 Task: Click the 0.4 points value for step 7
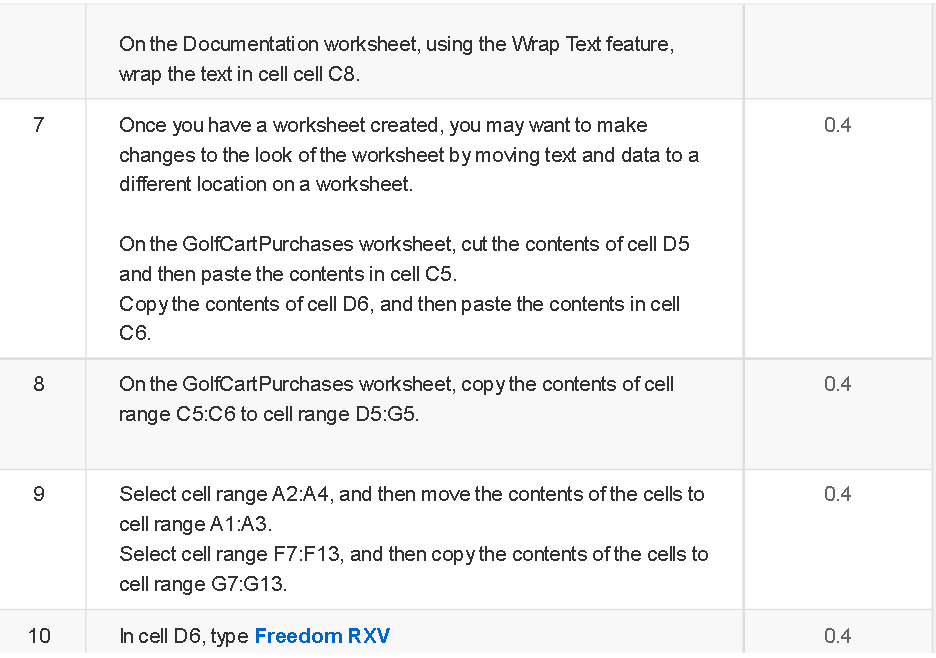point(838,125)
